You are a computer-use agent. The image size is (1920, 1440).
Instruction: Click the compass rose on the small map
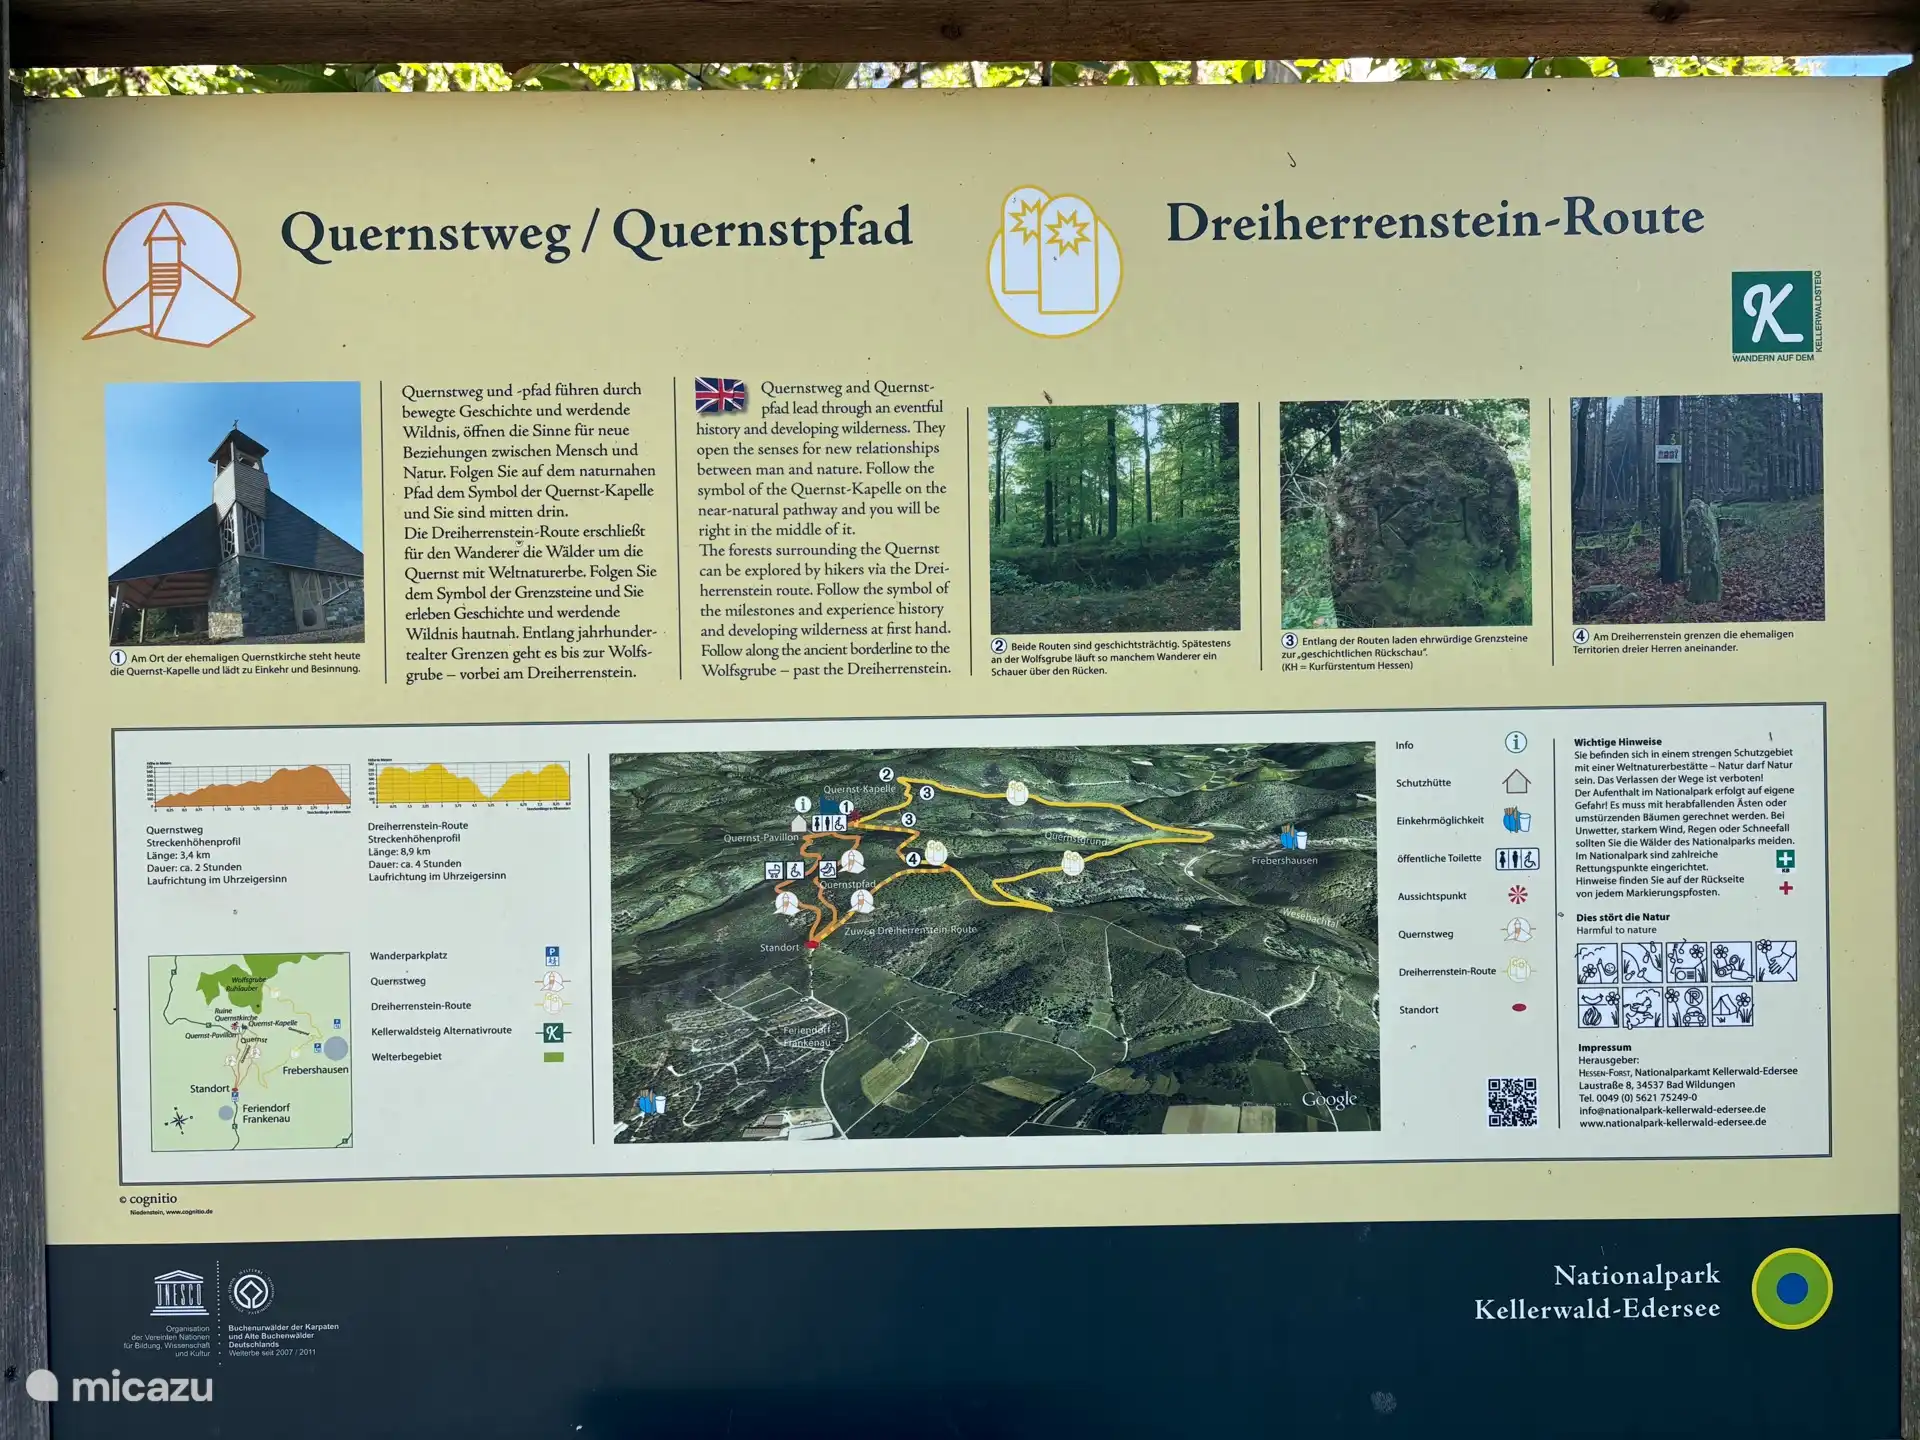tap(179, 1120)
